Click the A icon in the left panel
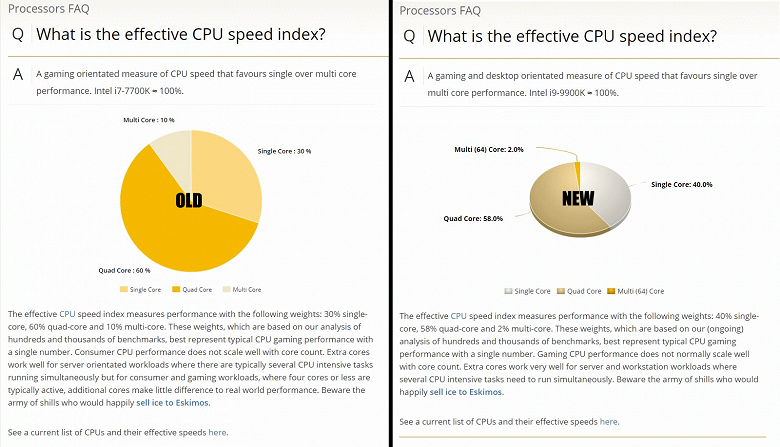This screenshot has width=780, height=447. 17,75
